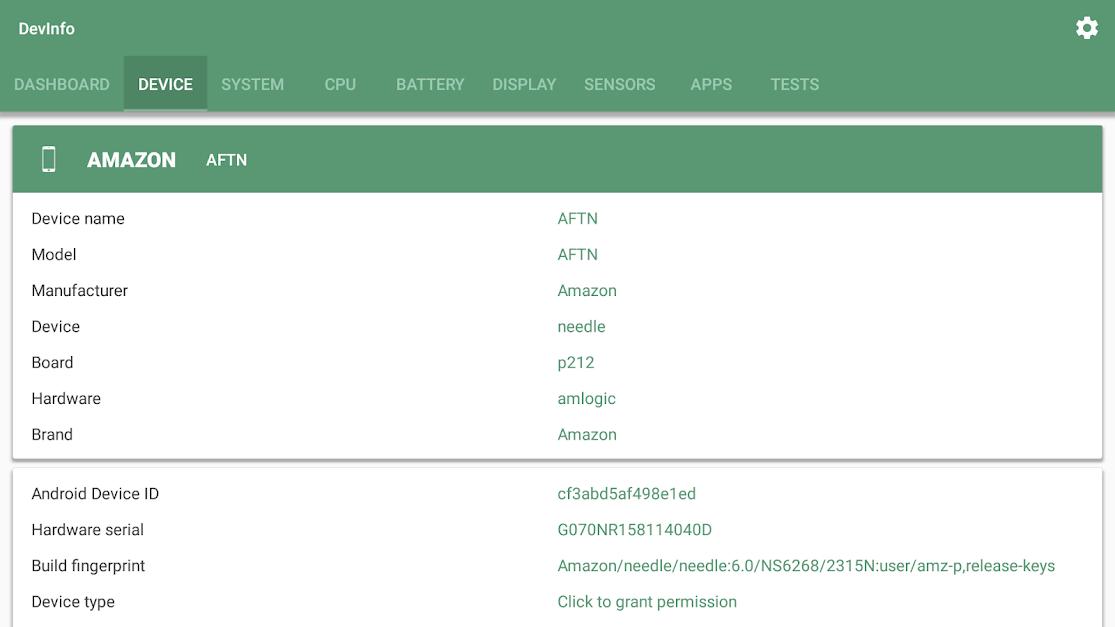The image size is (1115, 627).
Task: Open the Battery tab
Action: tap(430, 85)
